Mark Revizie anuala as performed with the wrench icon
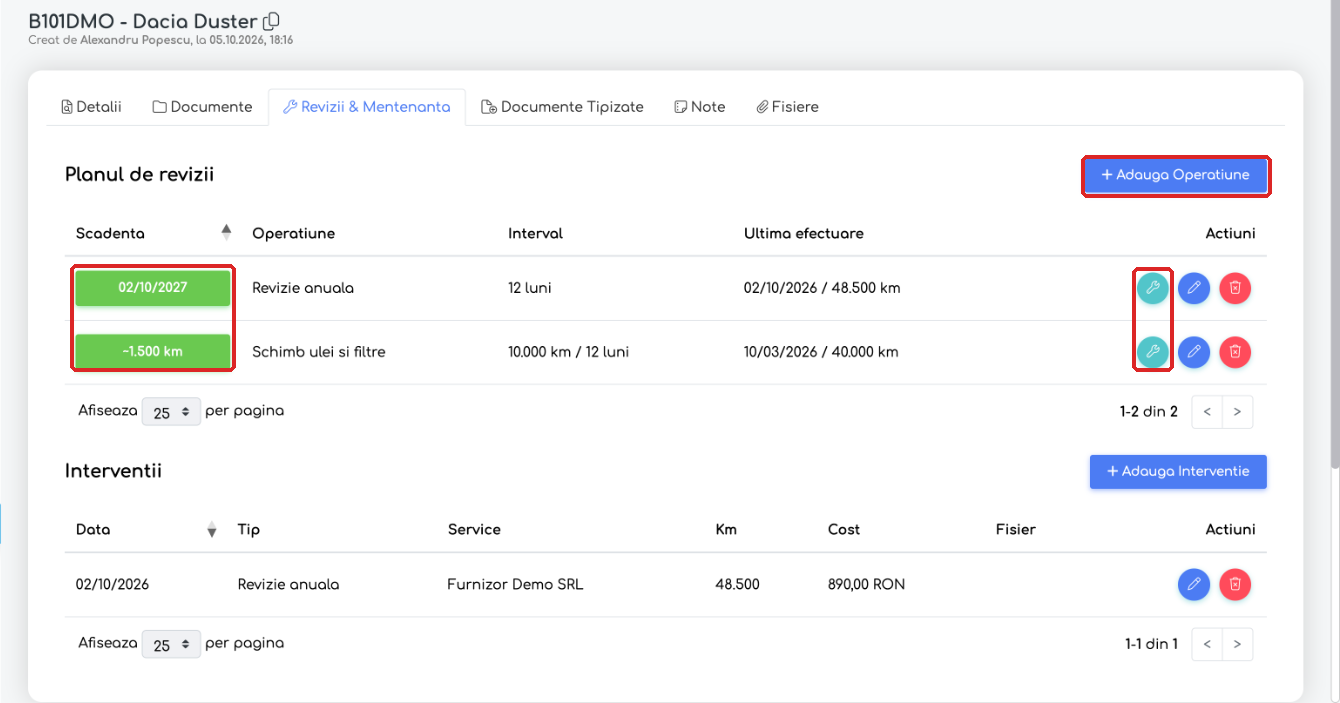1340x703 pixels. point(1152,288)
